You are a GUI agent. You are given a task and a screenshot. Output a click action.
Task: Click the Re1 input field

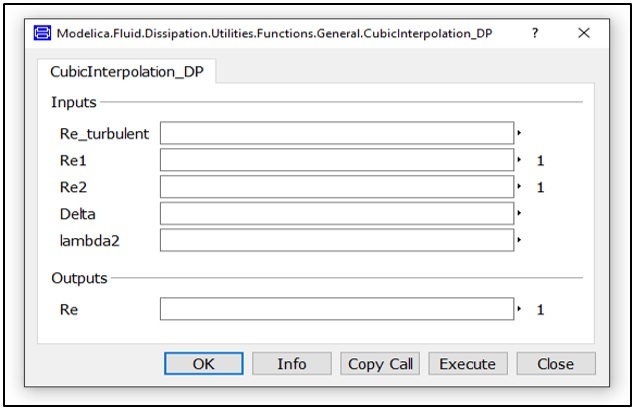(337, 160)
